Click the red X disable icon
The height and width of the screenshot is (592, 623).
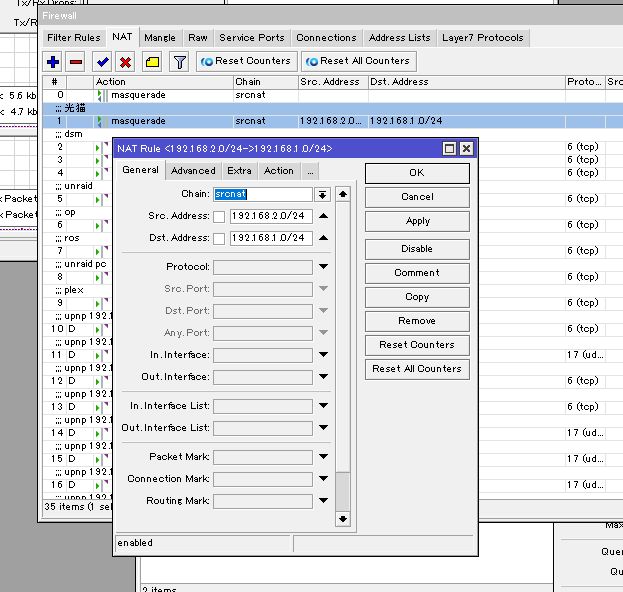pos(126,61)
